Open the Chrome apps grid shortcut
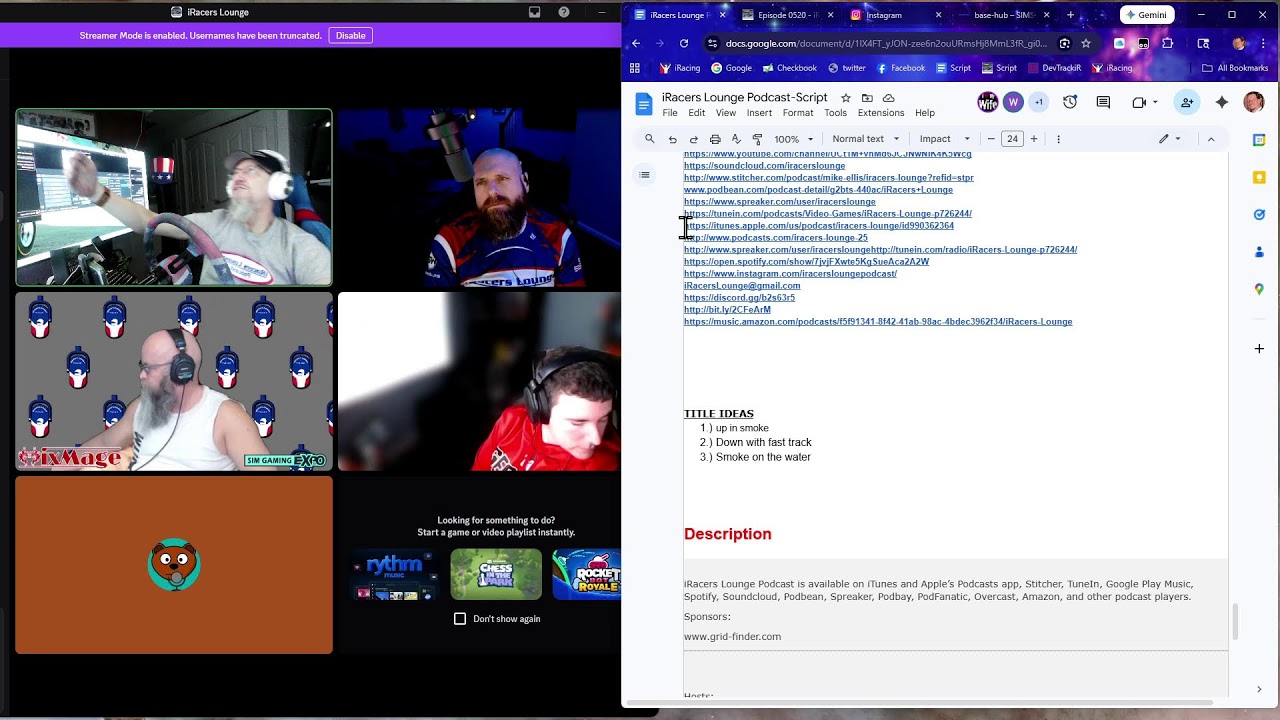Viewport: 1280px width, 720px height. point(634,68)
